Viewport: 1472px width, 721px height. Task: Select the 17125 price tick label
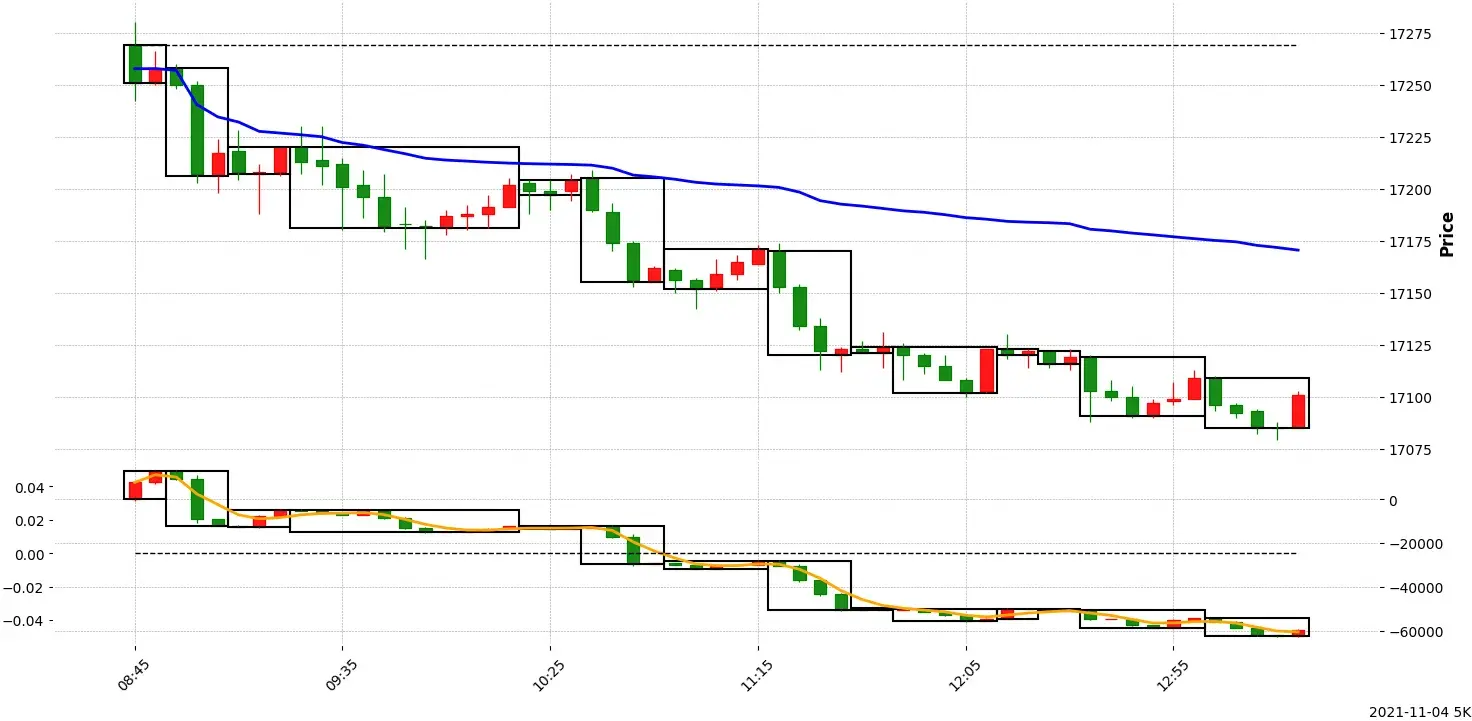coord(1410,346)
